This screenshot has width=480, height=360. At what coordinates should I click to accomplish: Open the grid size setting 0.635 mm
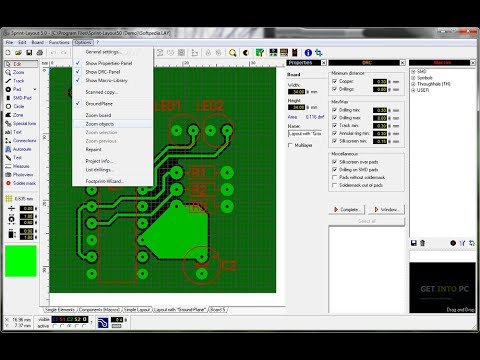pyautogui.click(x=19, y=199)
